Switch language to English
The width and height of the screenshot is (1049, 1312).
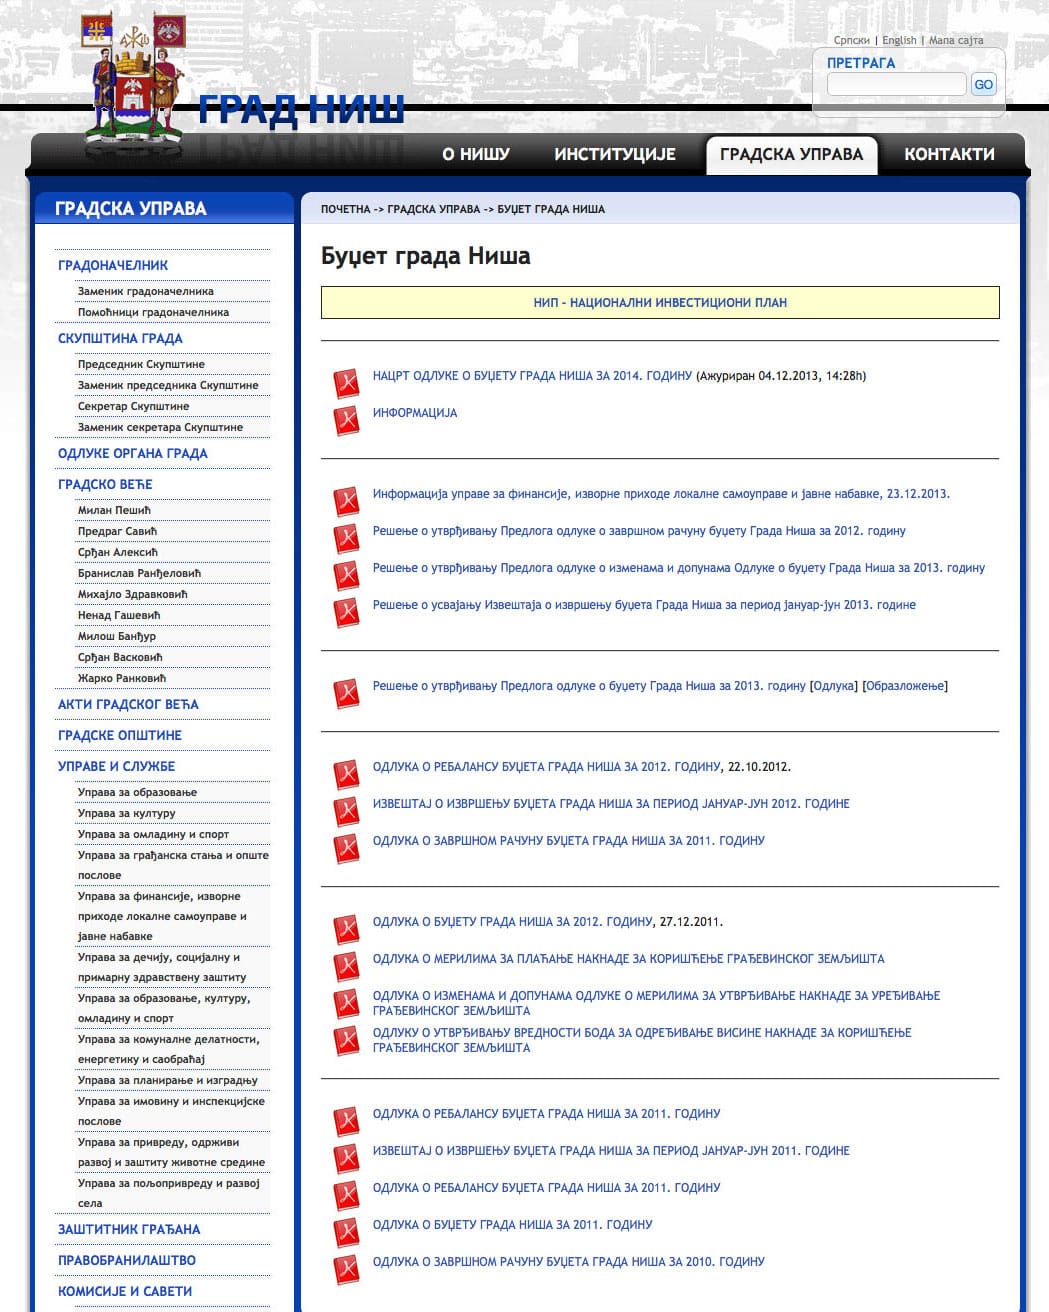point(899,41)
